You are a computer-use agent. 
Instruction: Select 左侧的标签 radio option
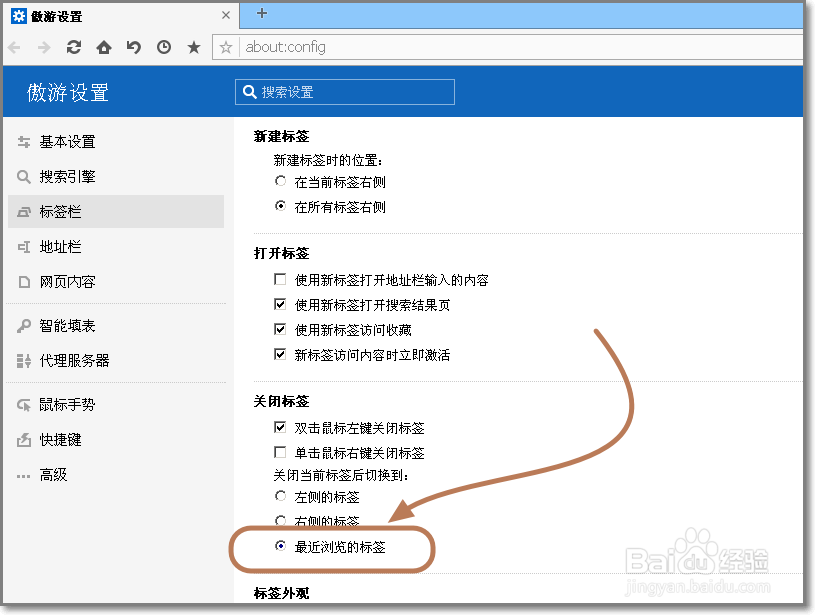click(x=281, y=496)
